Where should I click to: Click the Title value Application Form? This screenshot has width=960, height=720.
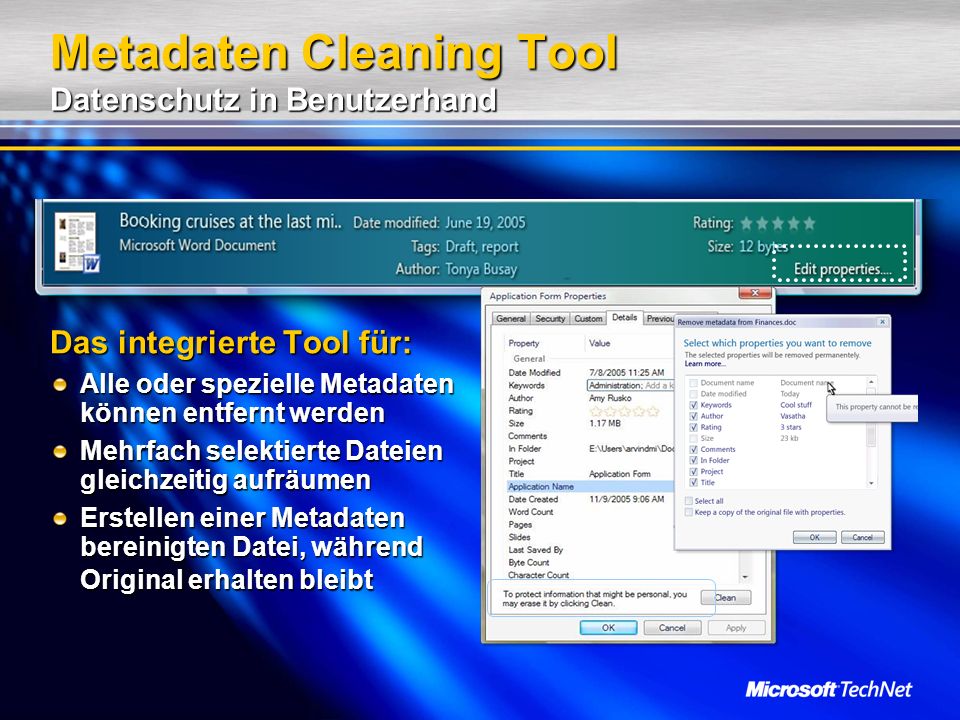(x=620, y=474)
